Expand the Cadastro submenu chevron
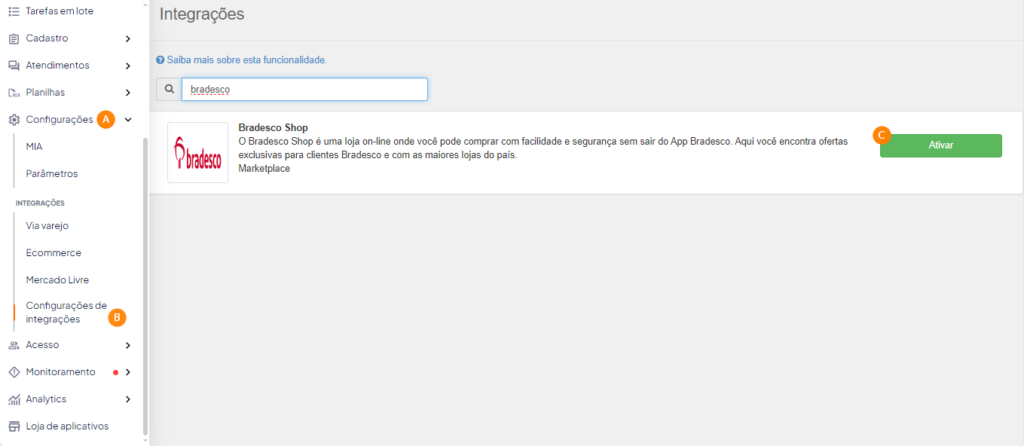The height and width of the screenshot is (446, 1024). click(x=128, y=39)
